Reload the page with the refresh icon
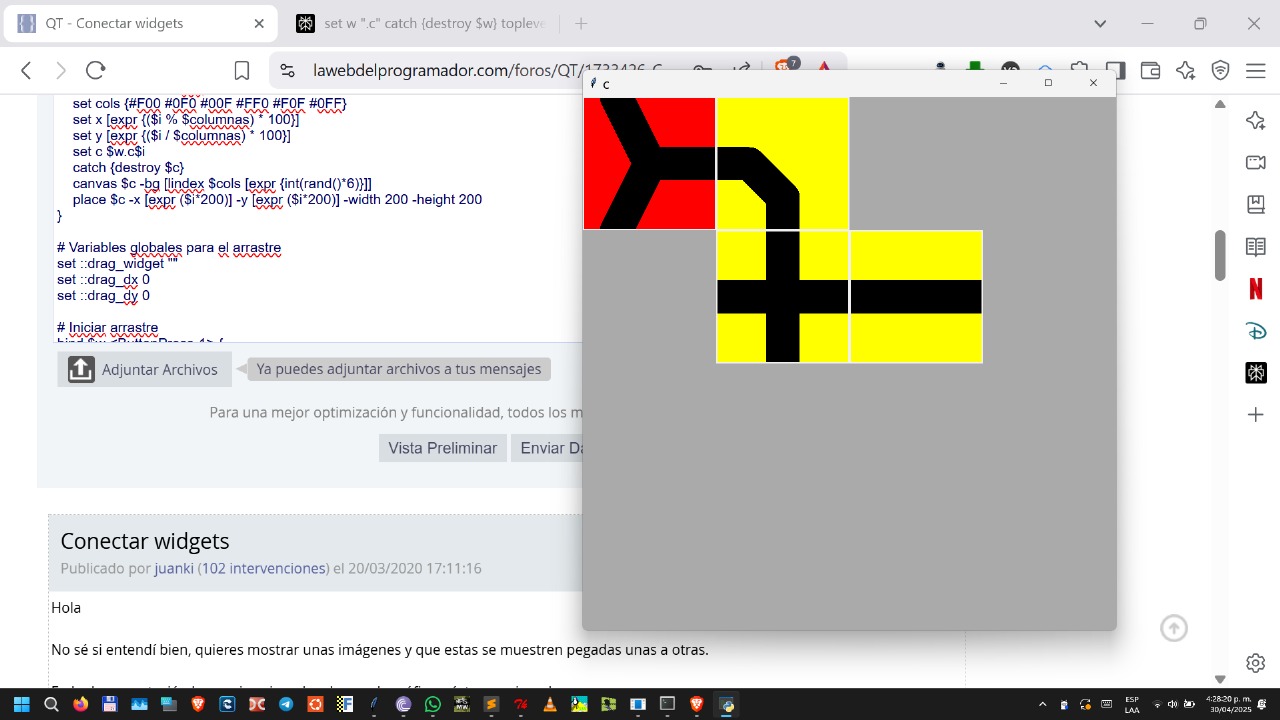 tap(96, 70)
